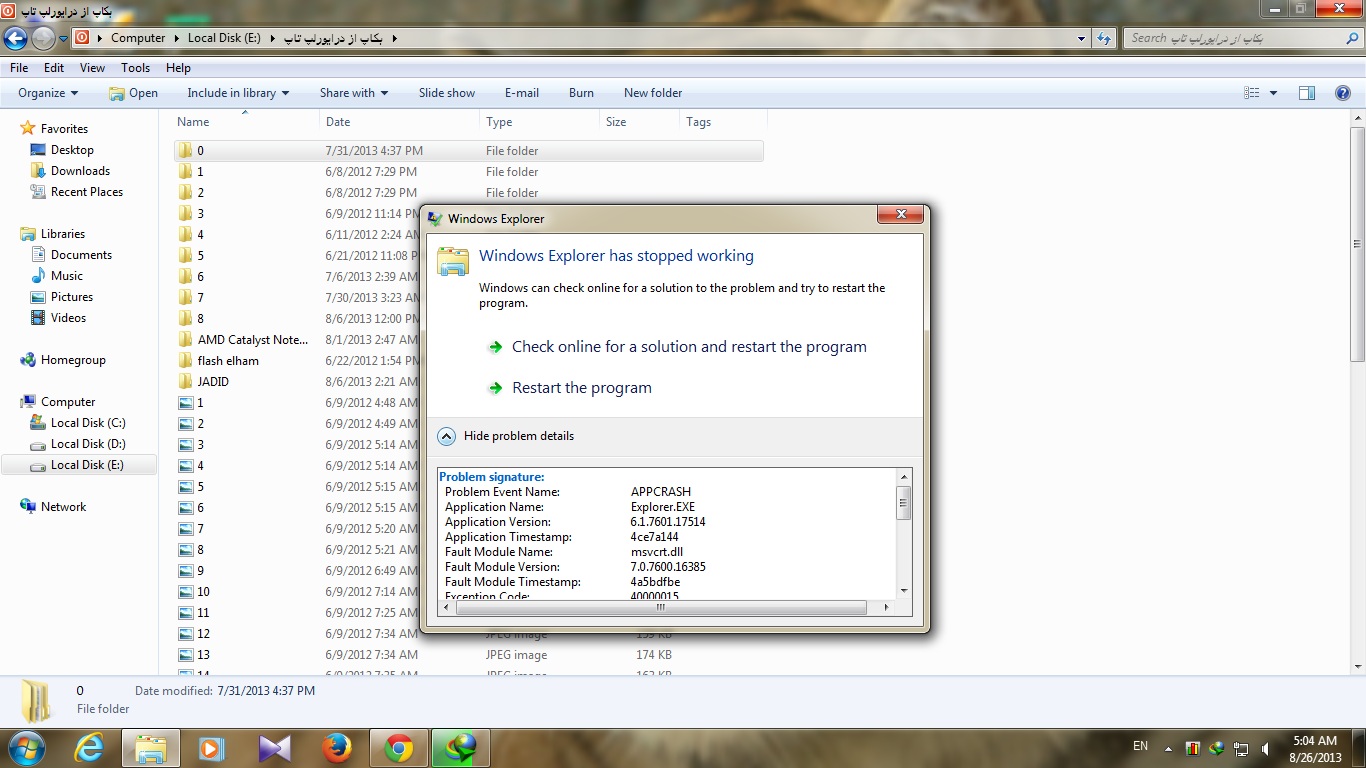Open Google Chrome from taskbar

[x=399, y=747]
